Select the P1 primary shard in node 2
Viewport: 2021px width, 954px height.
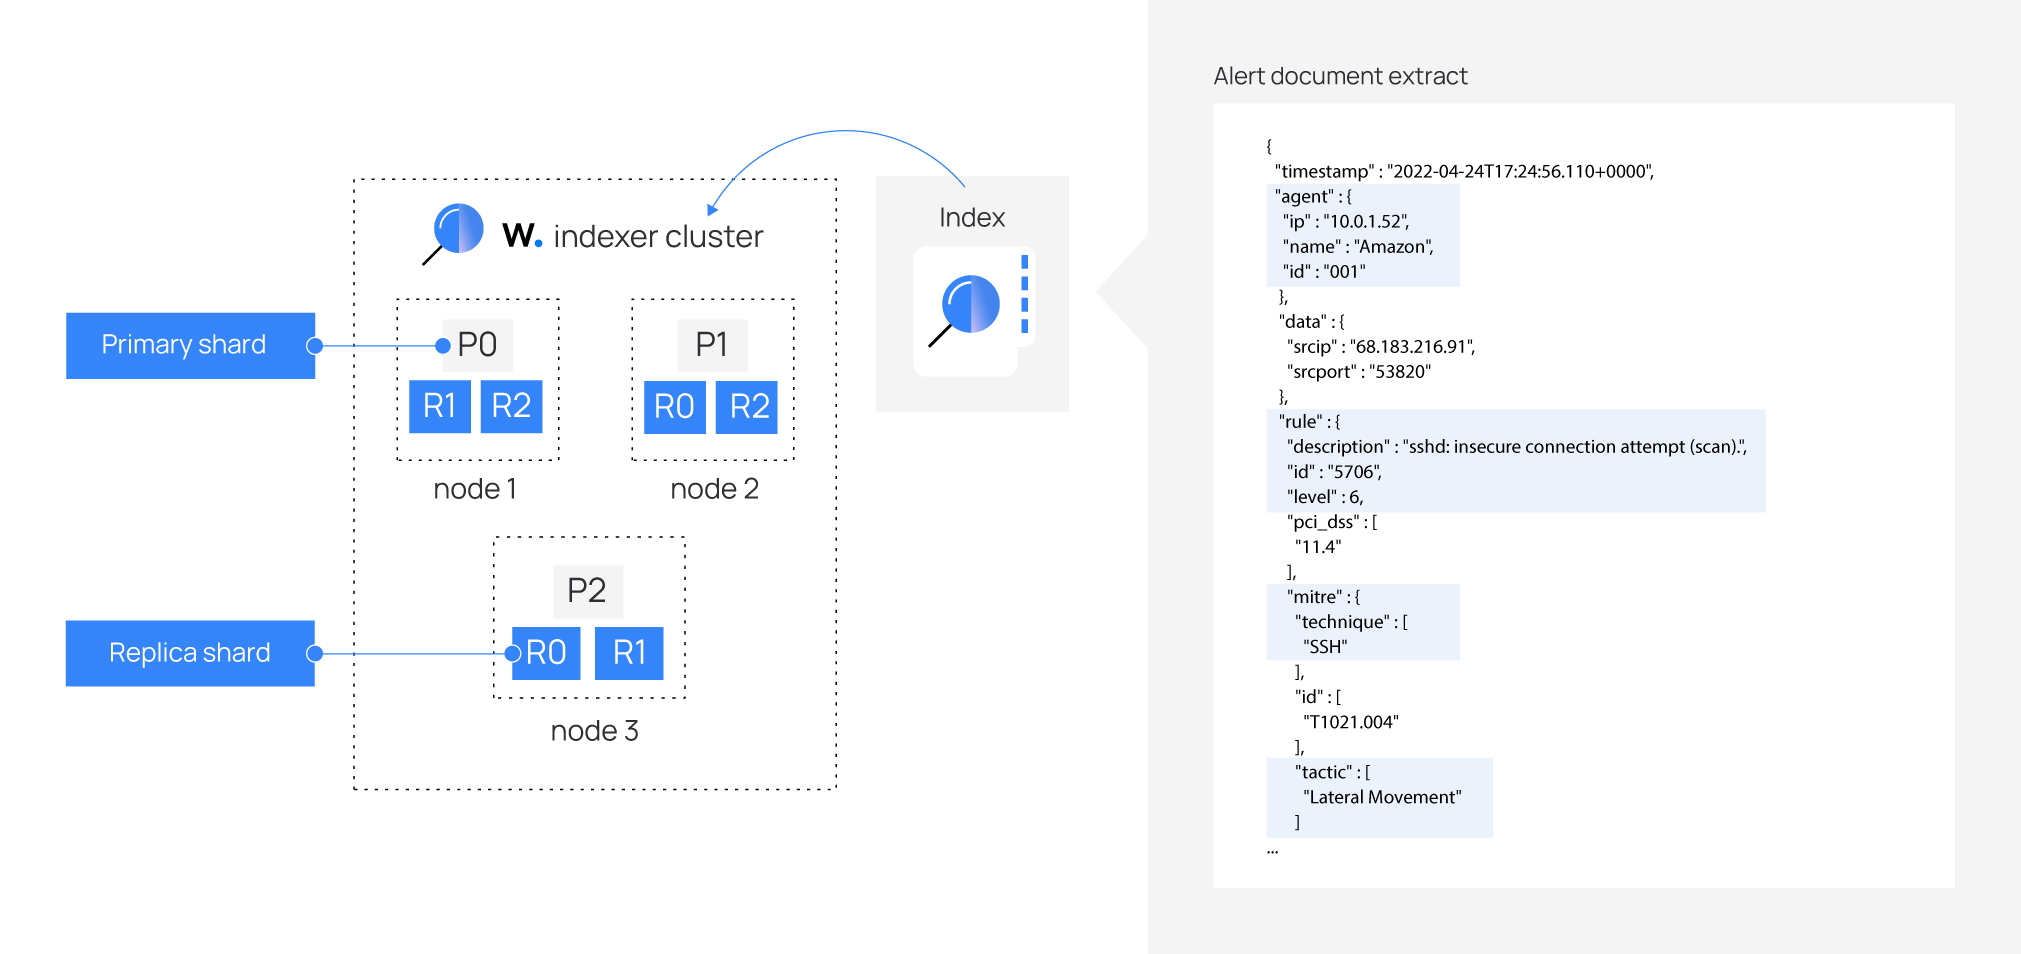point(712,344)
